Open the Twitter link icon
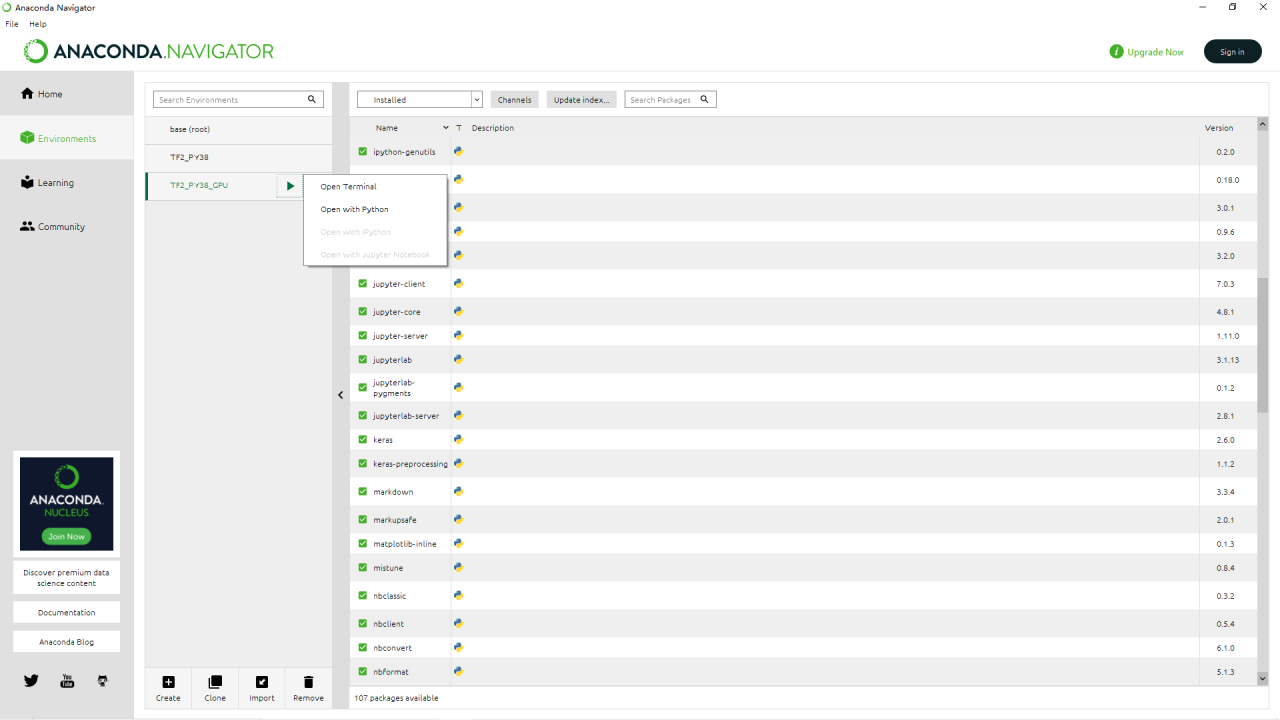1280x720 pixels. [31, 680]
